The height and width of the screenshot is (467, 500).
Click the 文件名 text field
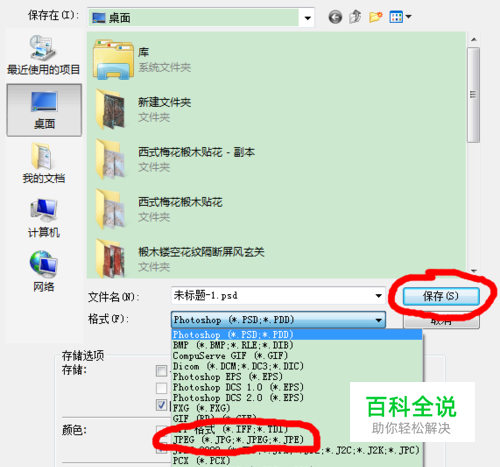tap(272, 296)
